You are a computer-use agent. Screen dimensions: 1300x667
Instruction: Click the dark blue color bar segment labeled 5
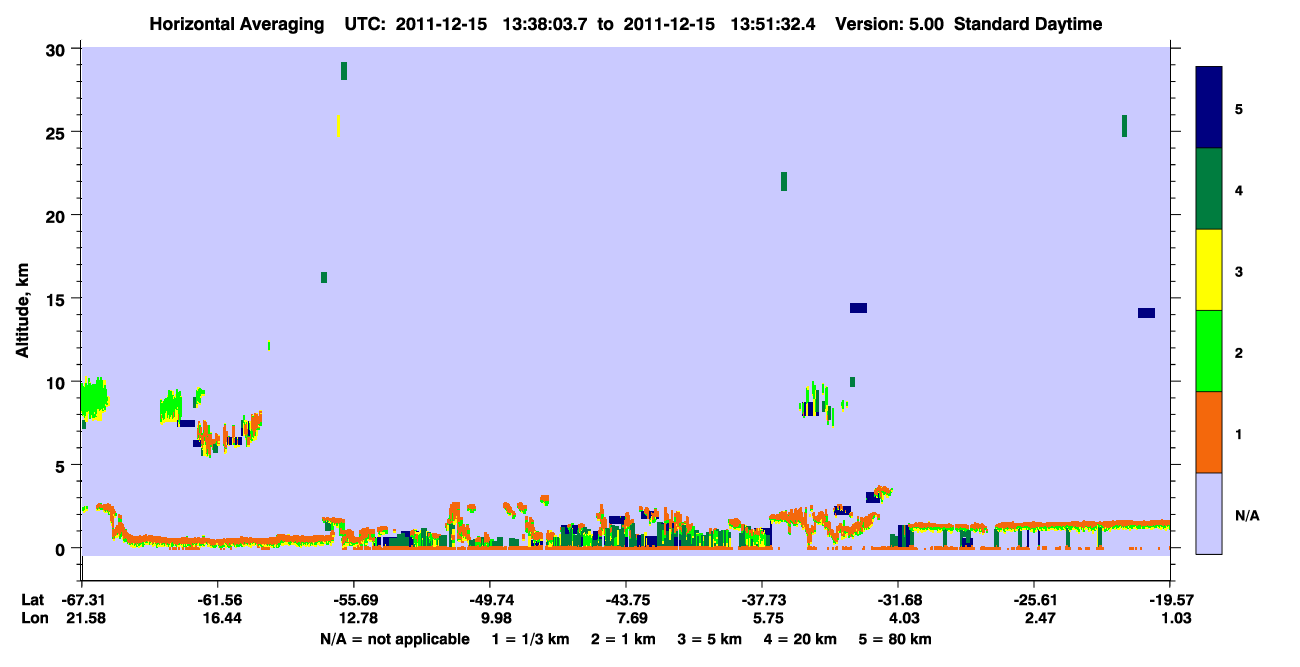pos(1209,108)
